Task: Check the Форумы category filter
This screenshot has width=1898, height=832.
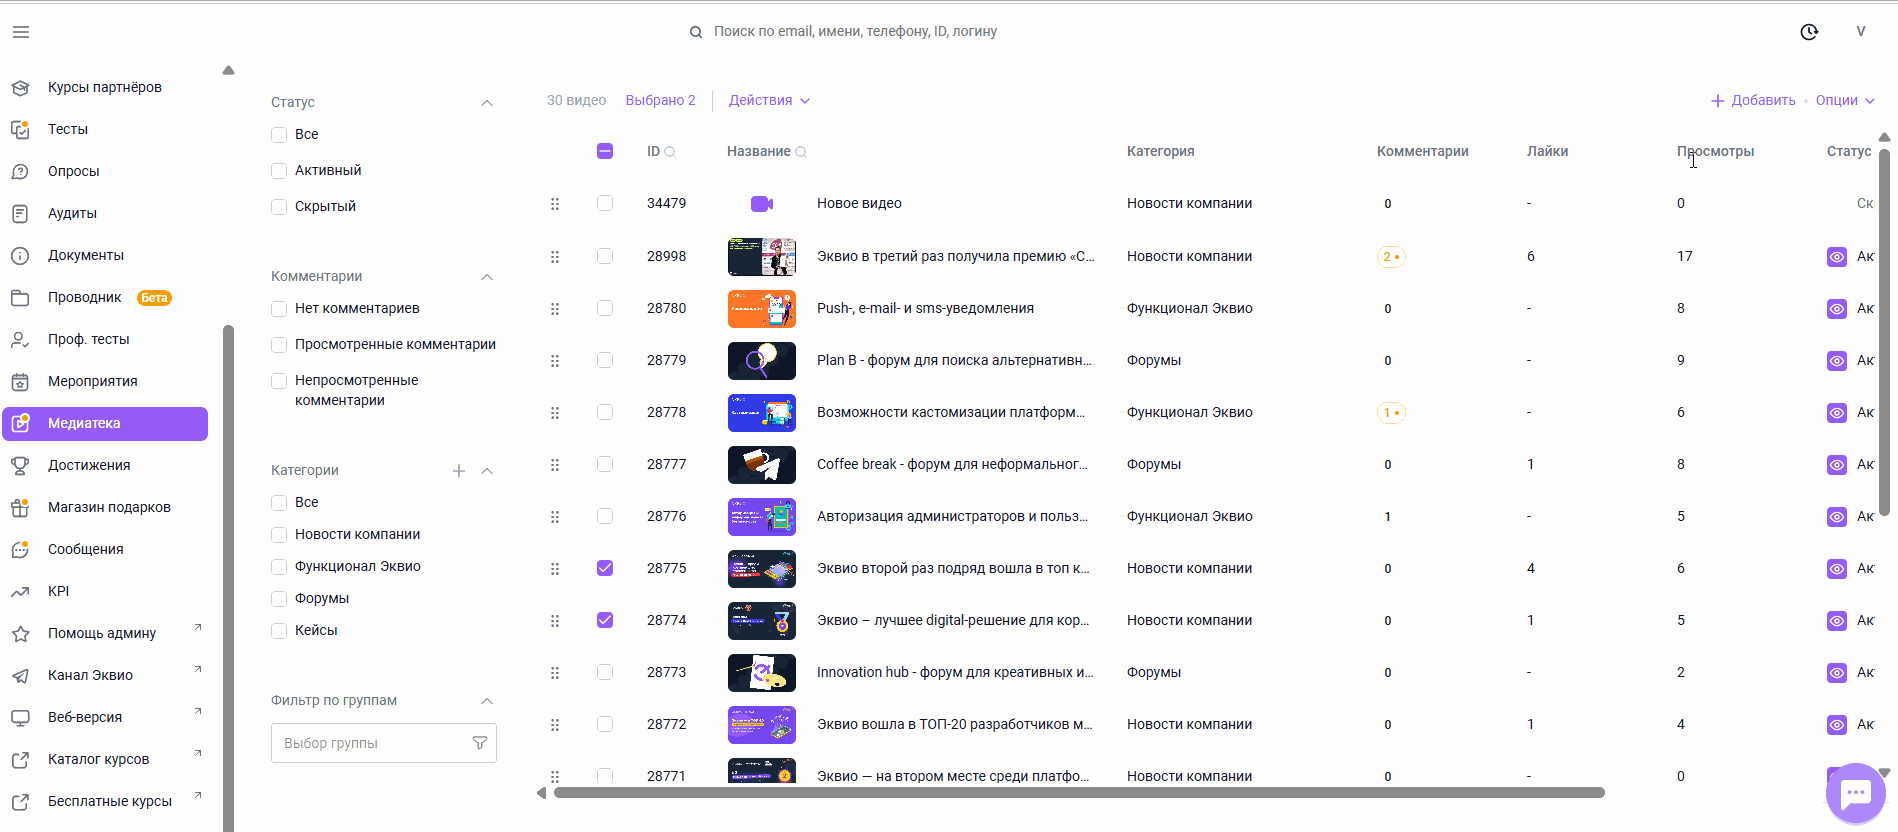Action: click(279, 599)
